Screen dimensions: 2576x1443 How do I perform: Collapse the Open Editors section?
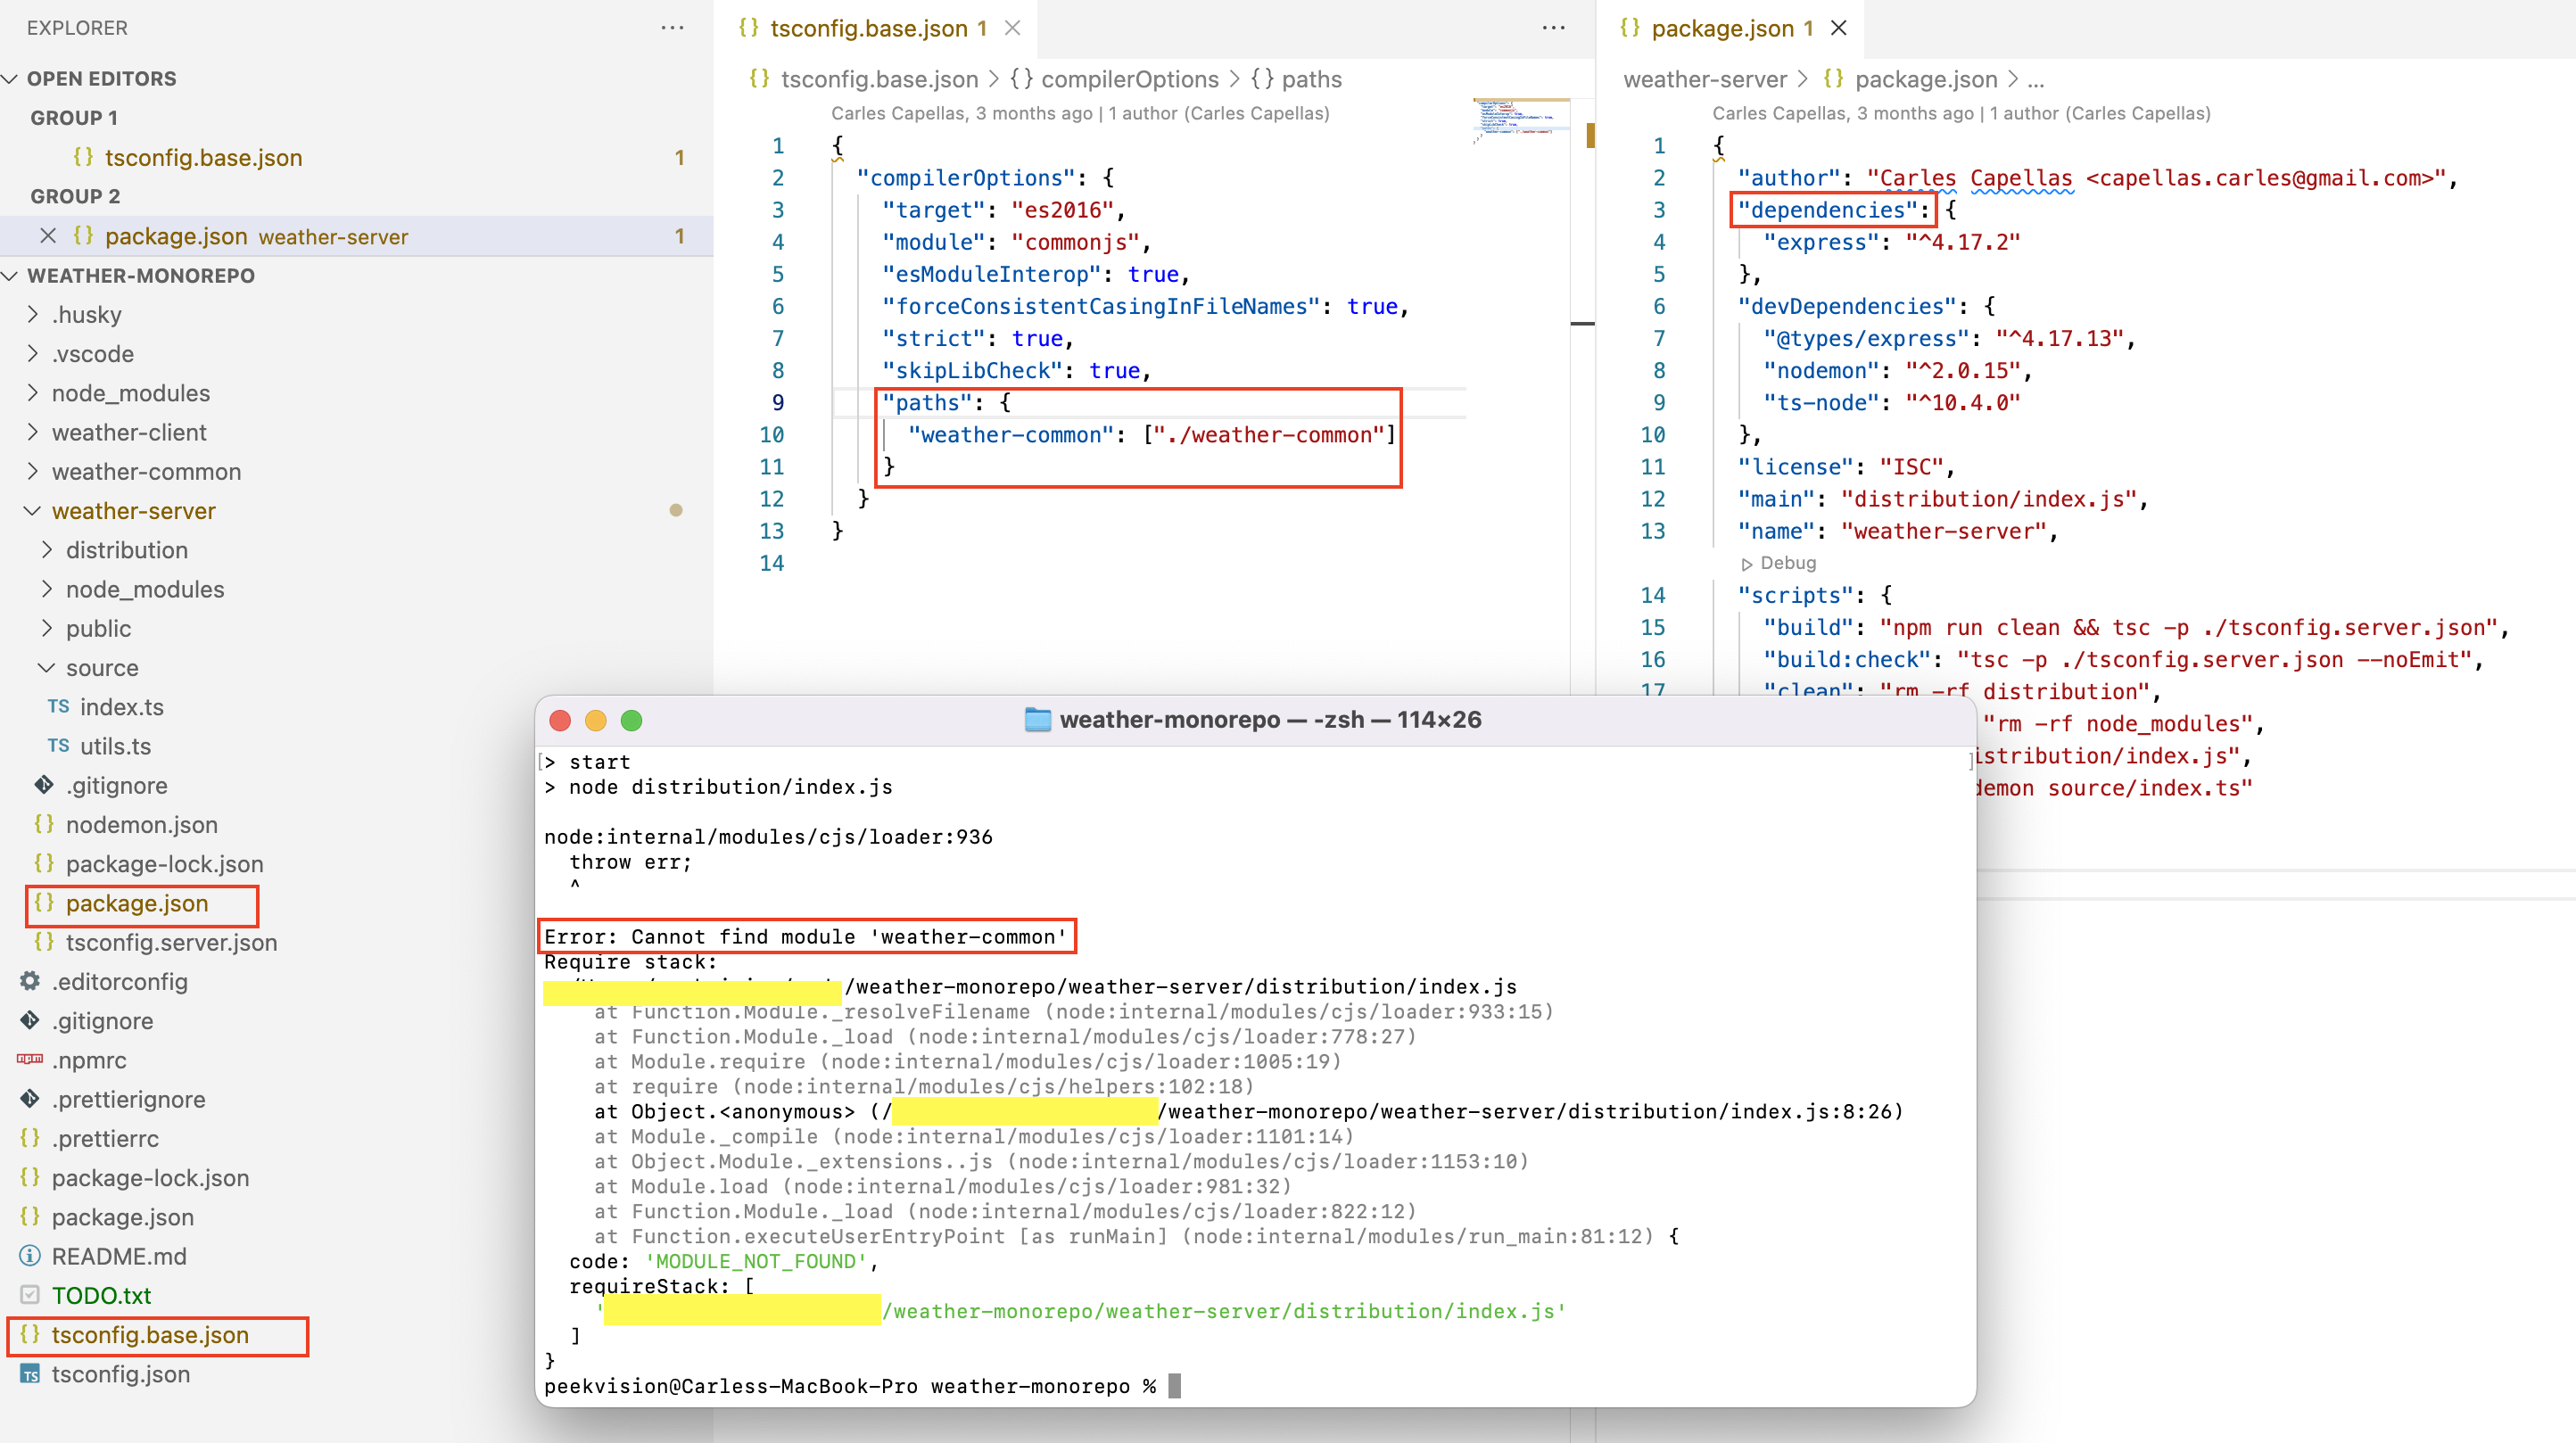pos(11,78)
